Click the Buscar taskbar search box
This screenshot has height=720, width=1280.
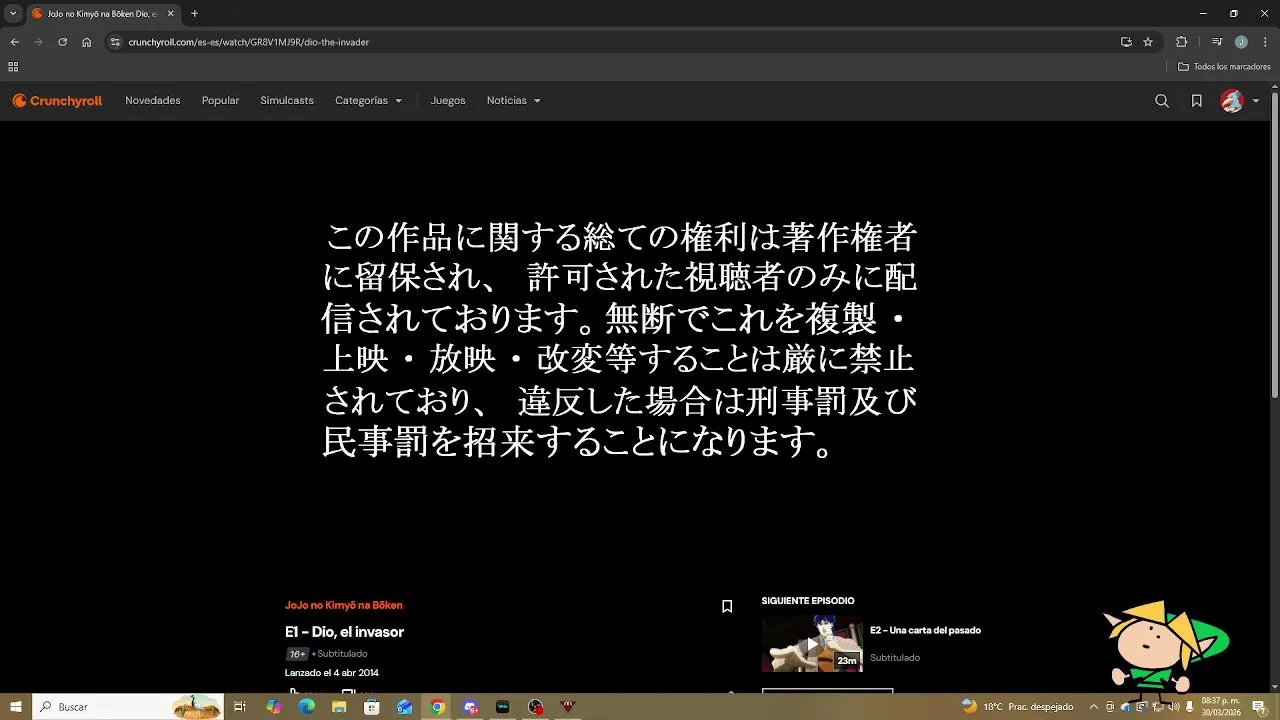[x=128, y=707]
